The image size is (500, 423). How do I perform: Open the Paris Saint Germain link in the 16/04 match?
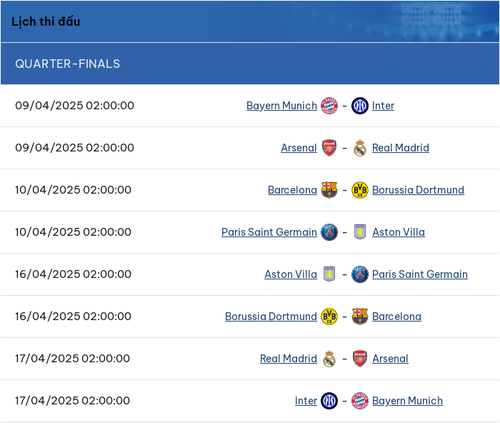click(420, 274)
